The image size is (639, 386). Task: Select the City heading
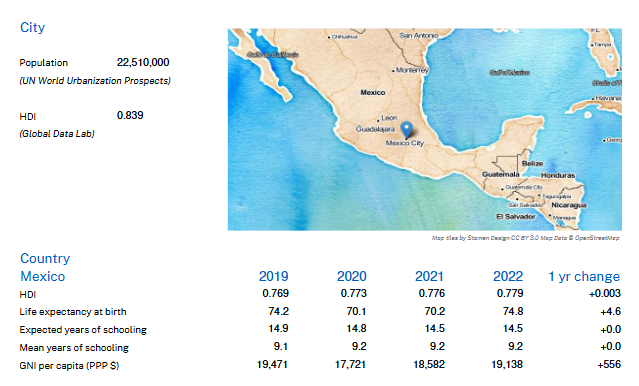[x=32, y=28]
